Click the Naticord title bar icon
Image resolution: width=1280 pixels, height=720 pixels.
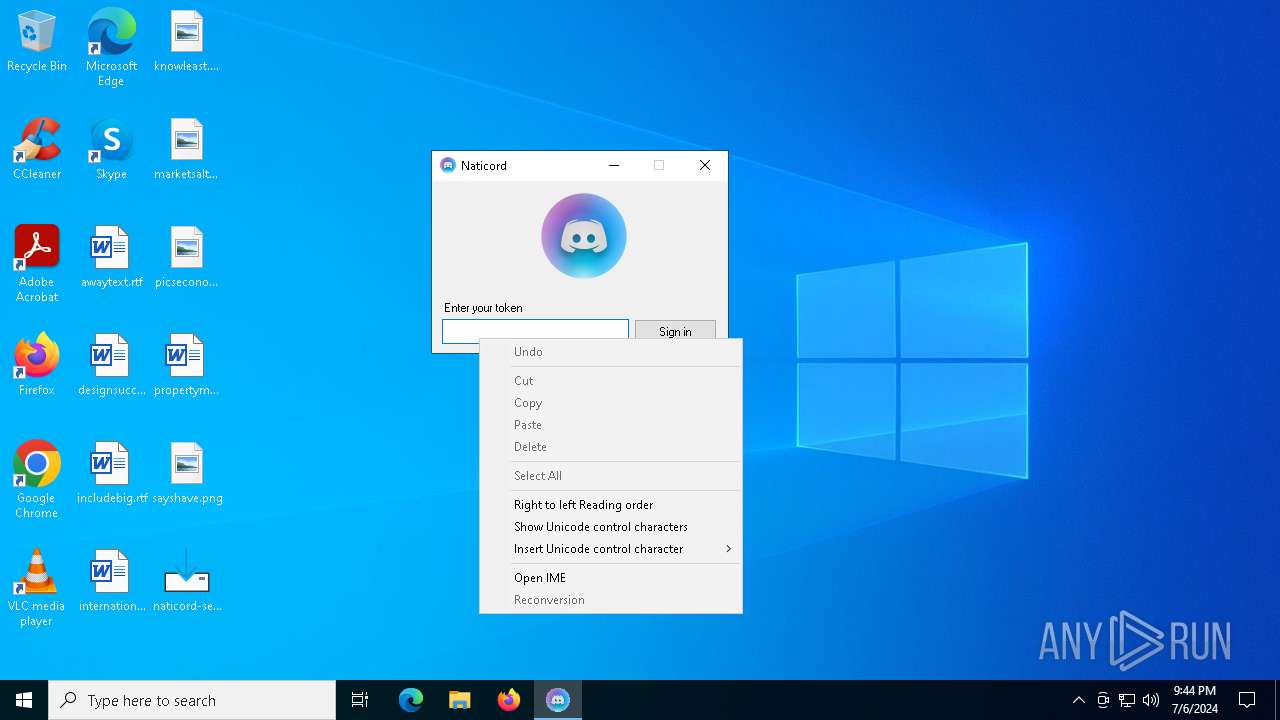click(448, 165)
